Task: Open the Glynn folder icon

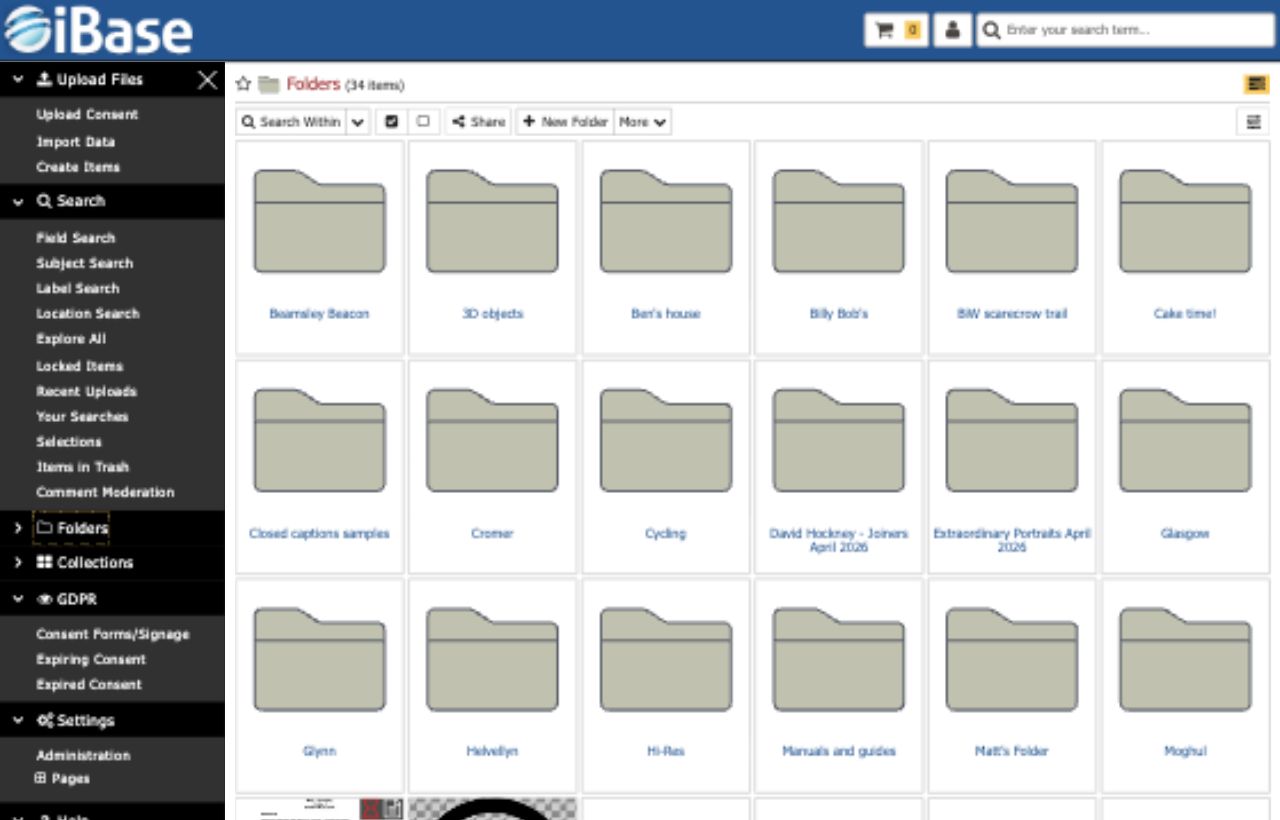Action: click(x=319, y=658)
